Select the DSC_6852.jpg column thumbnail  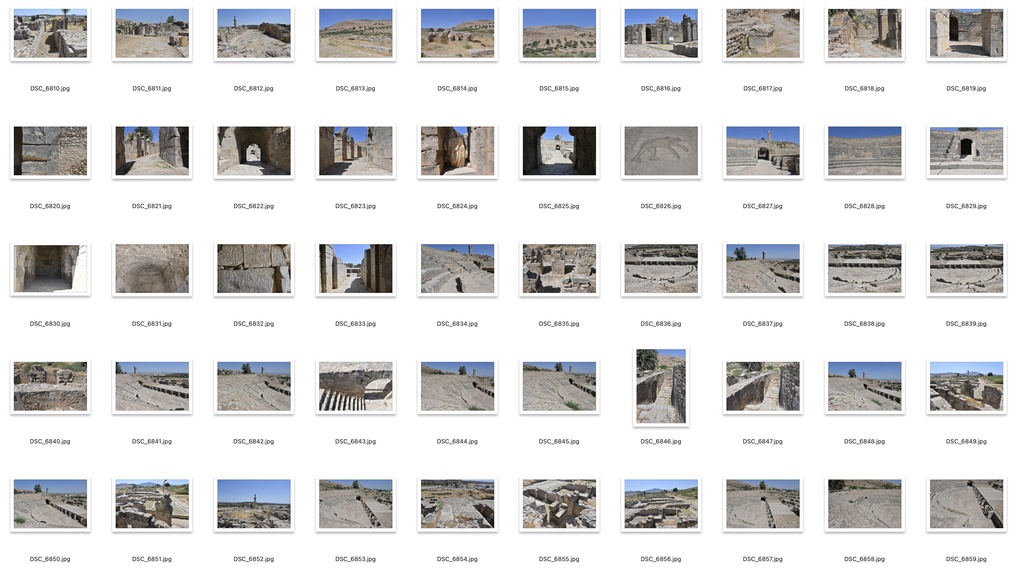(x=254, y=503)
